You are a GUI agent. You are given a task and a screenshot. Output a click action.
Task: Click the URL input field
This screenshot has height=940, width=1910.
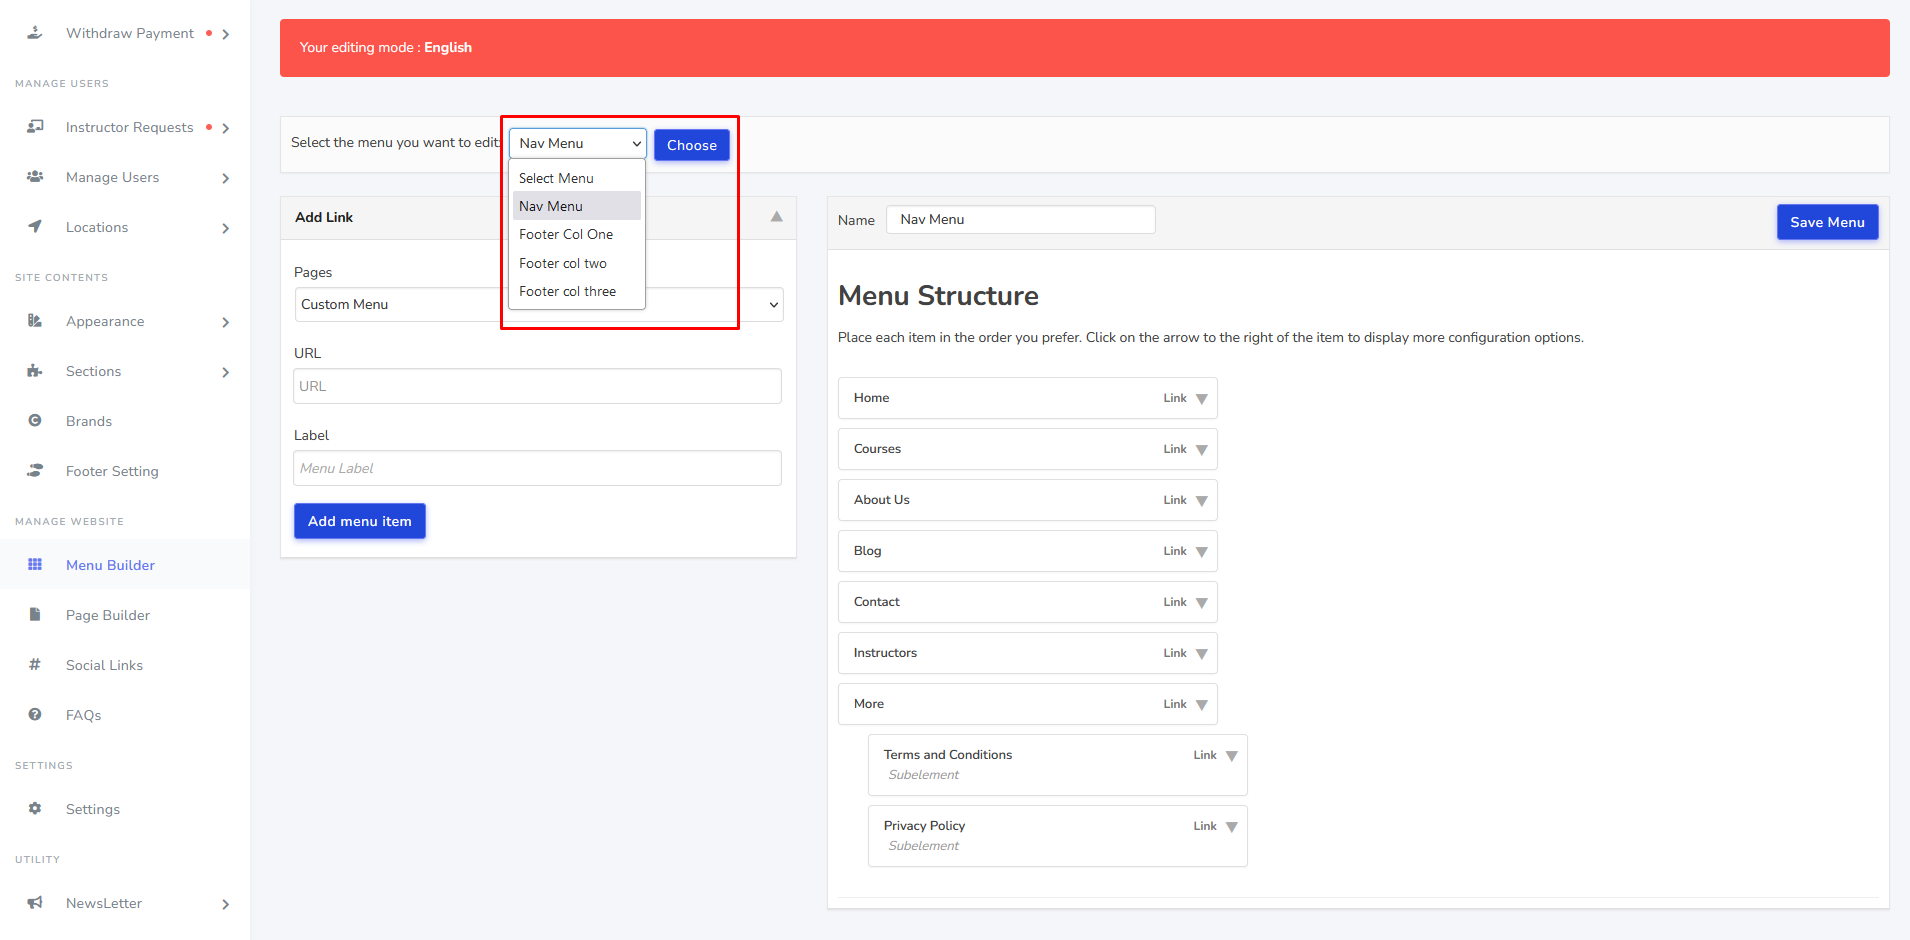click(537, 386)
